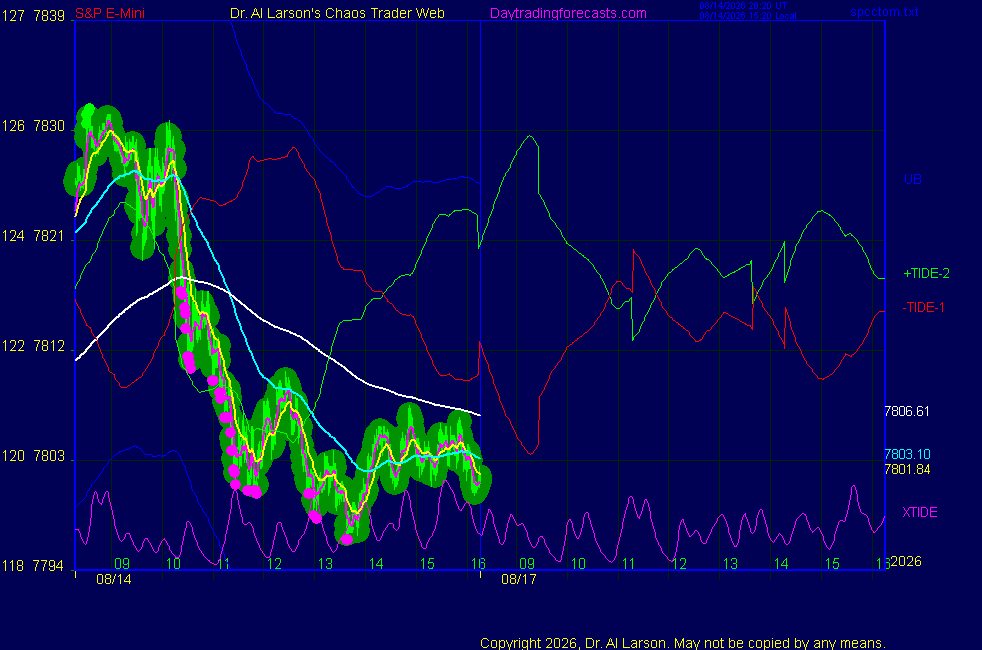The width and height of the screenshot is (982, 650).
Task: Click the '08/17' date label
Action: (519, 579)
